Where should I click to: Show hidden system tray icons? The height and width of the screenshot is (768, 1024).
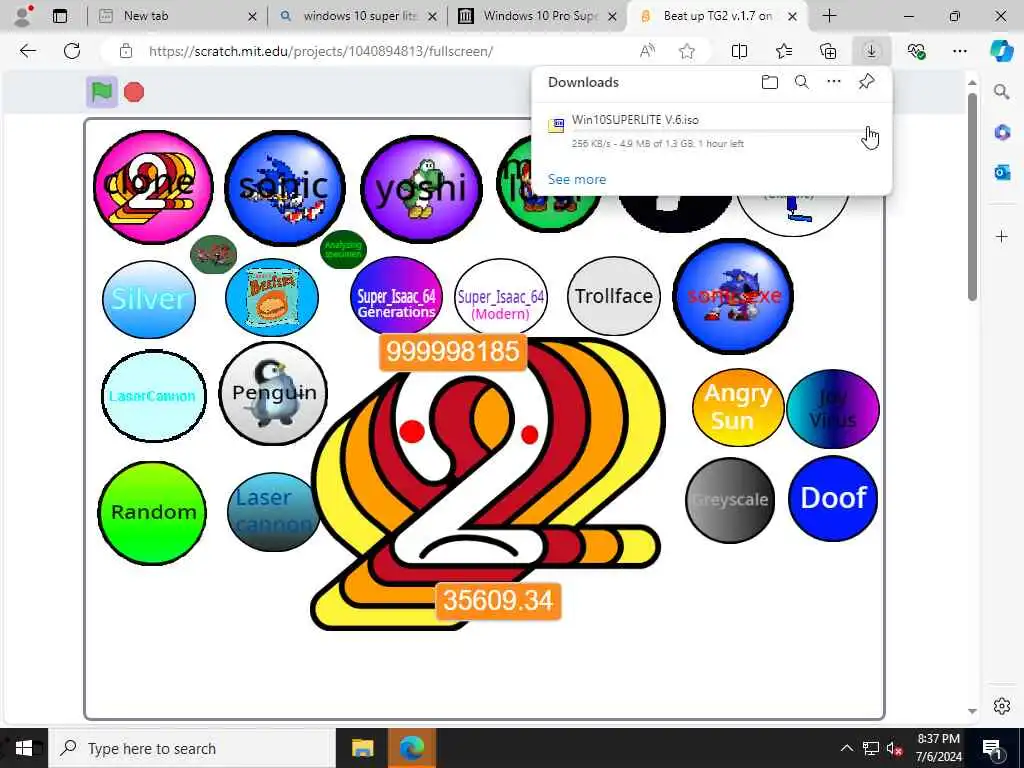pyautogui.click(x=846, y=748)
